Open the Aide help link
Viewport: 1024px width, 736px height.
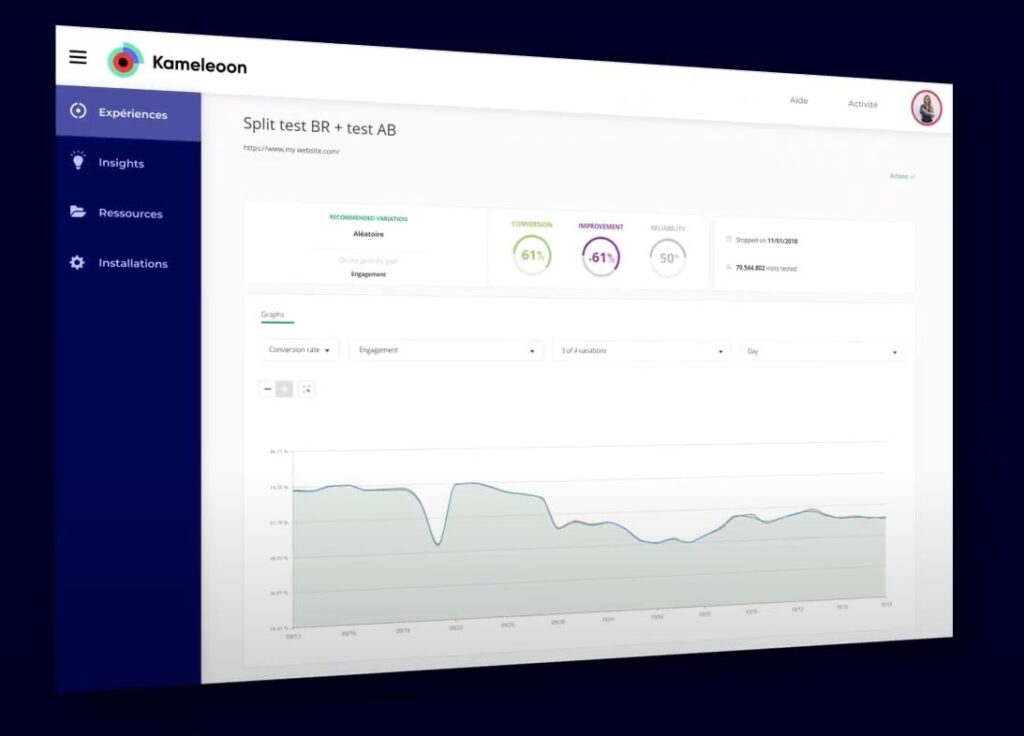click(x=799, y=101)
